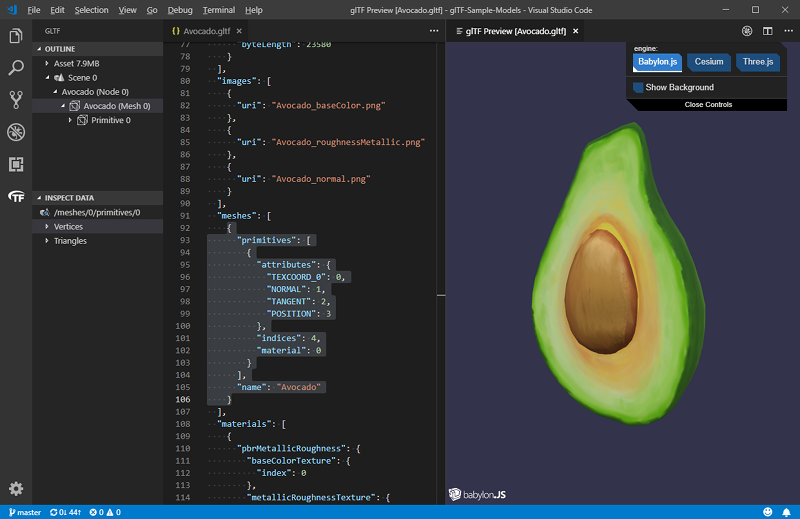Click "Avocado_normal.png" uri string
Viewport: 800px width, 519px height.
[321, 179]
